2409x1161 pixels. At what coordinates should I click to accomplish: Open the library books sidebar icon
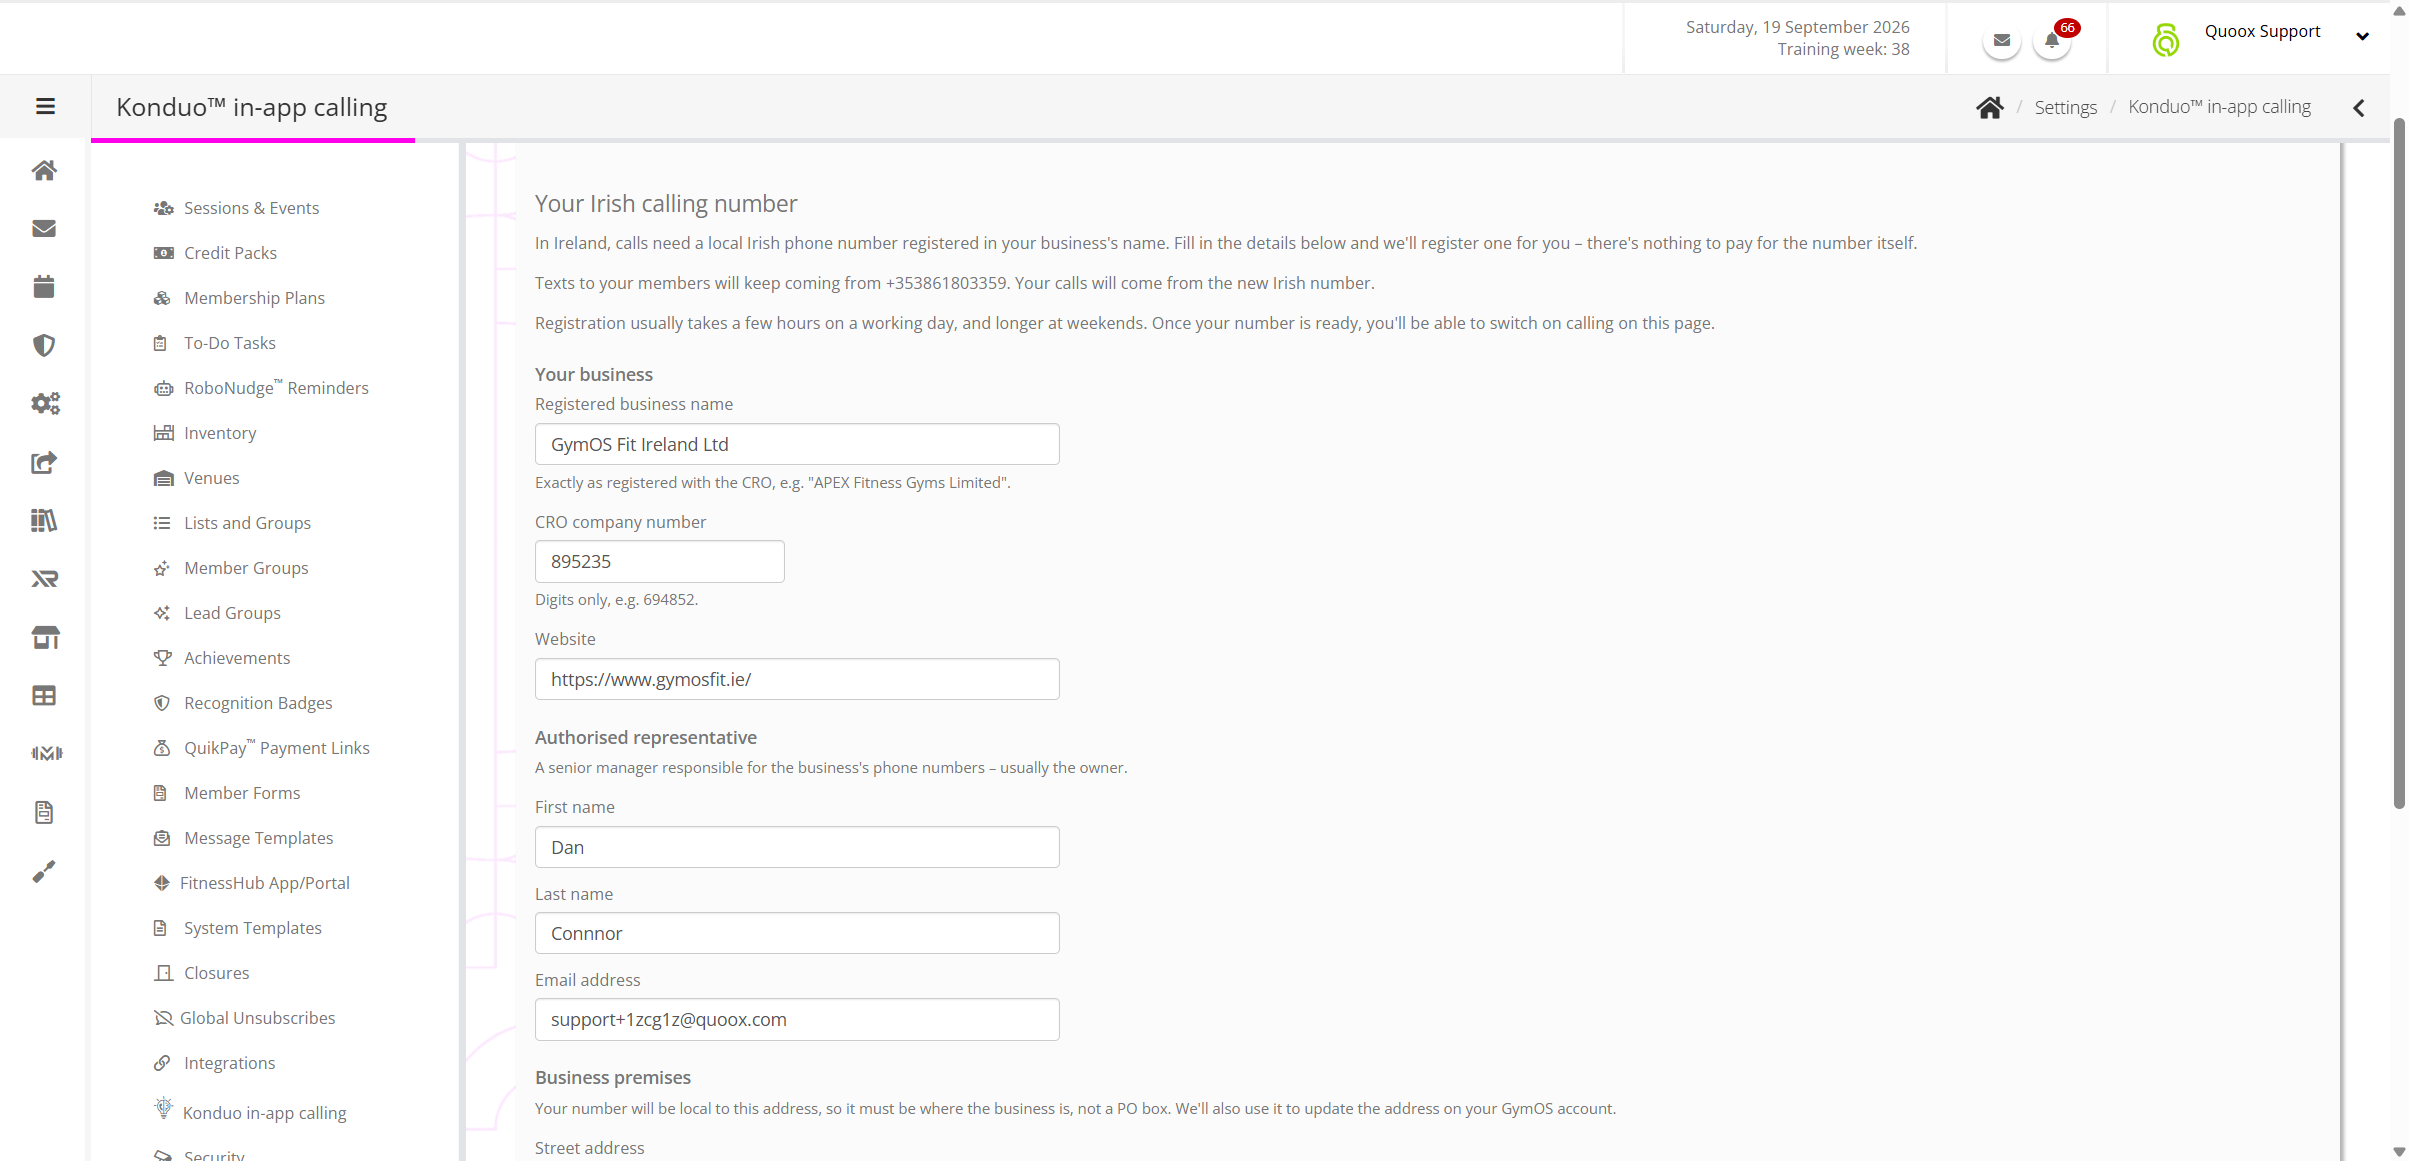point(44,520)
